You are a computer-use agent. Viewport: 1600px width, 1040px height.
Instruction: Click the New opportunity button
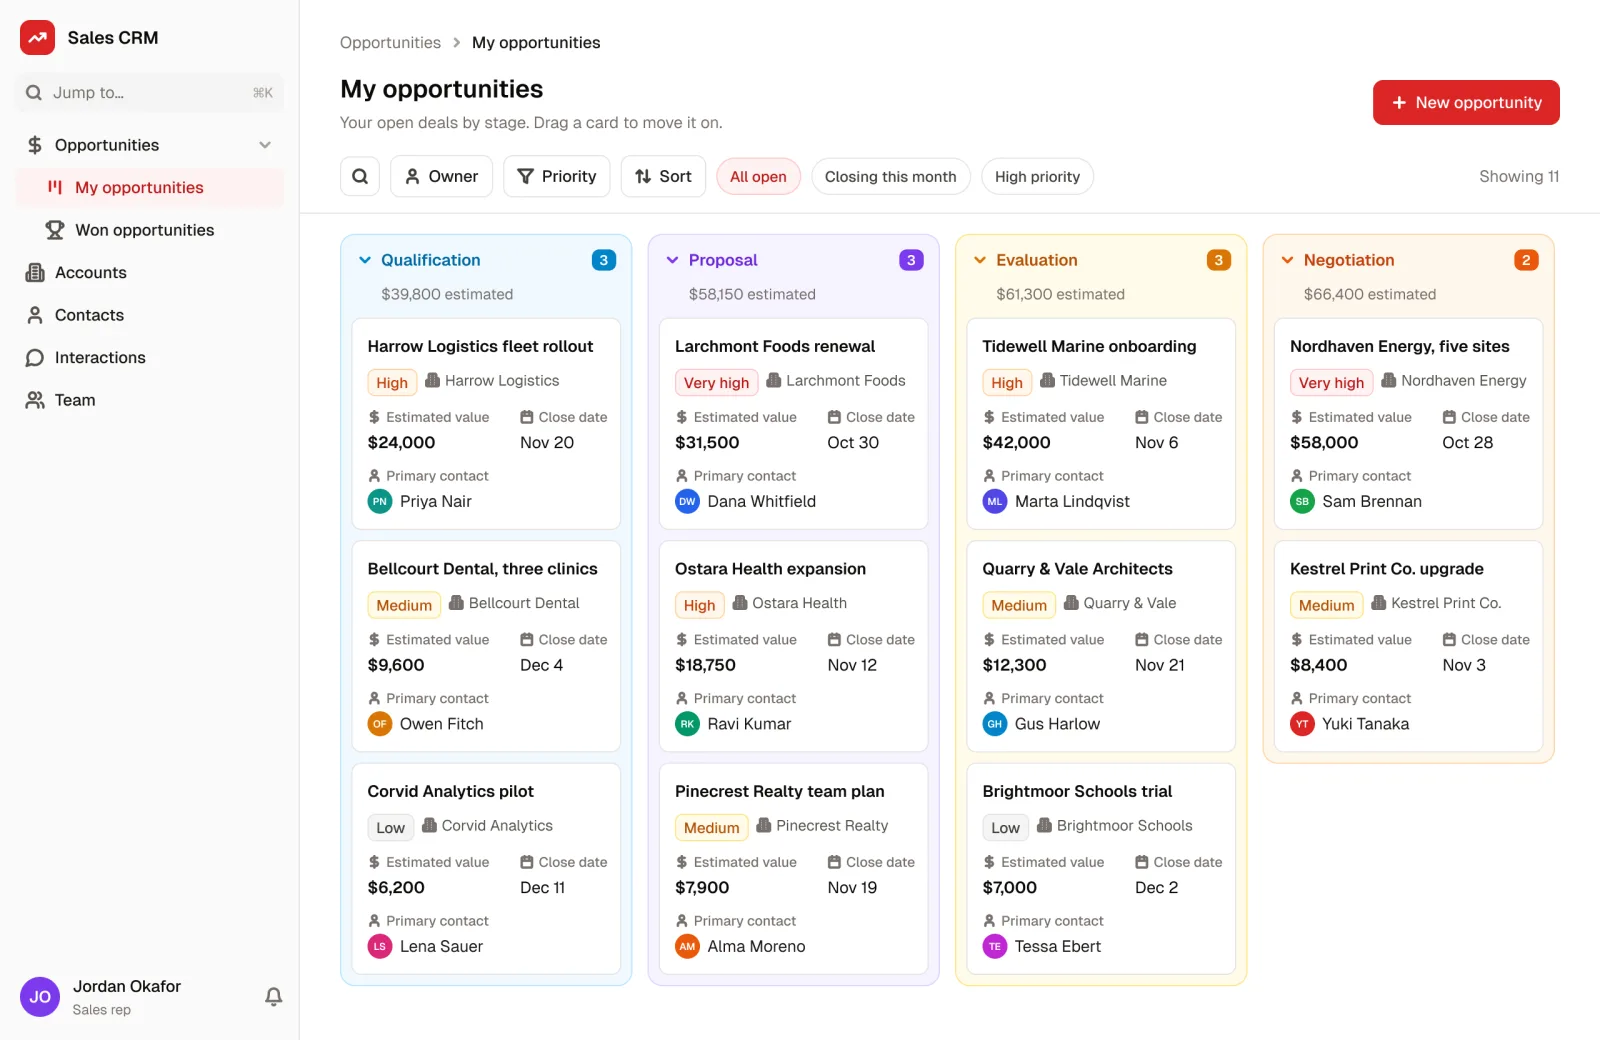[1466, 102]
